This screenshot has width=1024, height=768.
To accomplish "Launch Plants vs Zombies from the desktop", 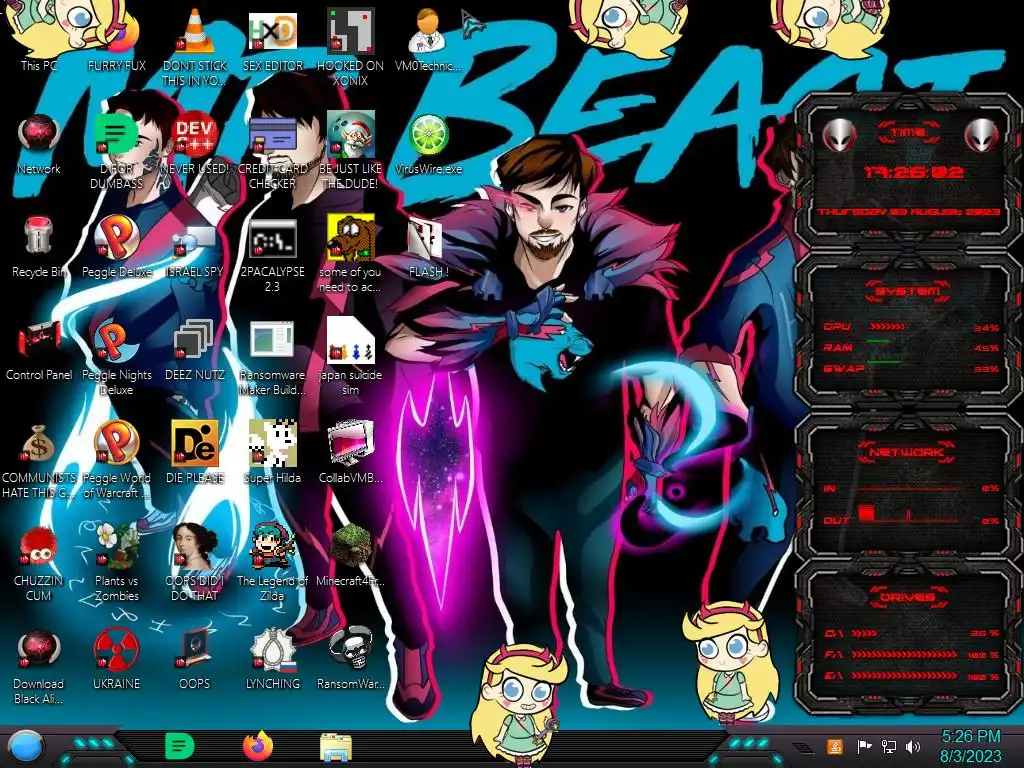I will click(116, 563).
